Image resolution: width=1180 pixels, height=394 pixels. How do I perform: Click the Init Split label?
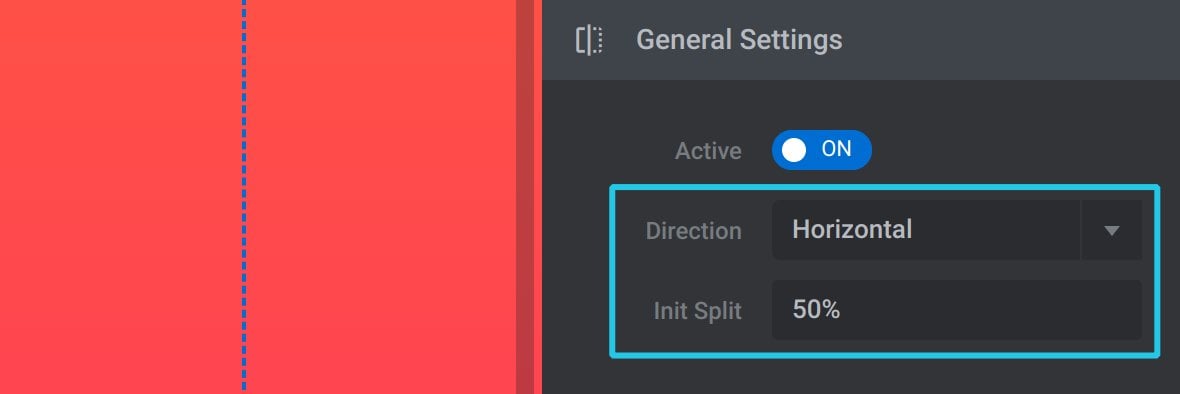click(698, 311)
